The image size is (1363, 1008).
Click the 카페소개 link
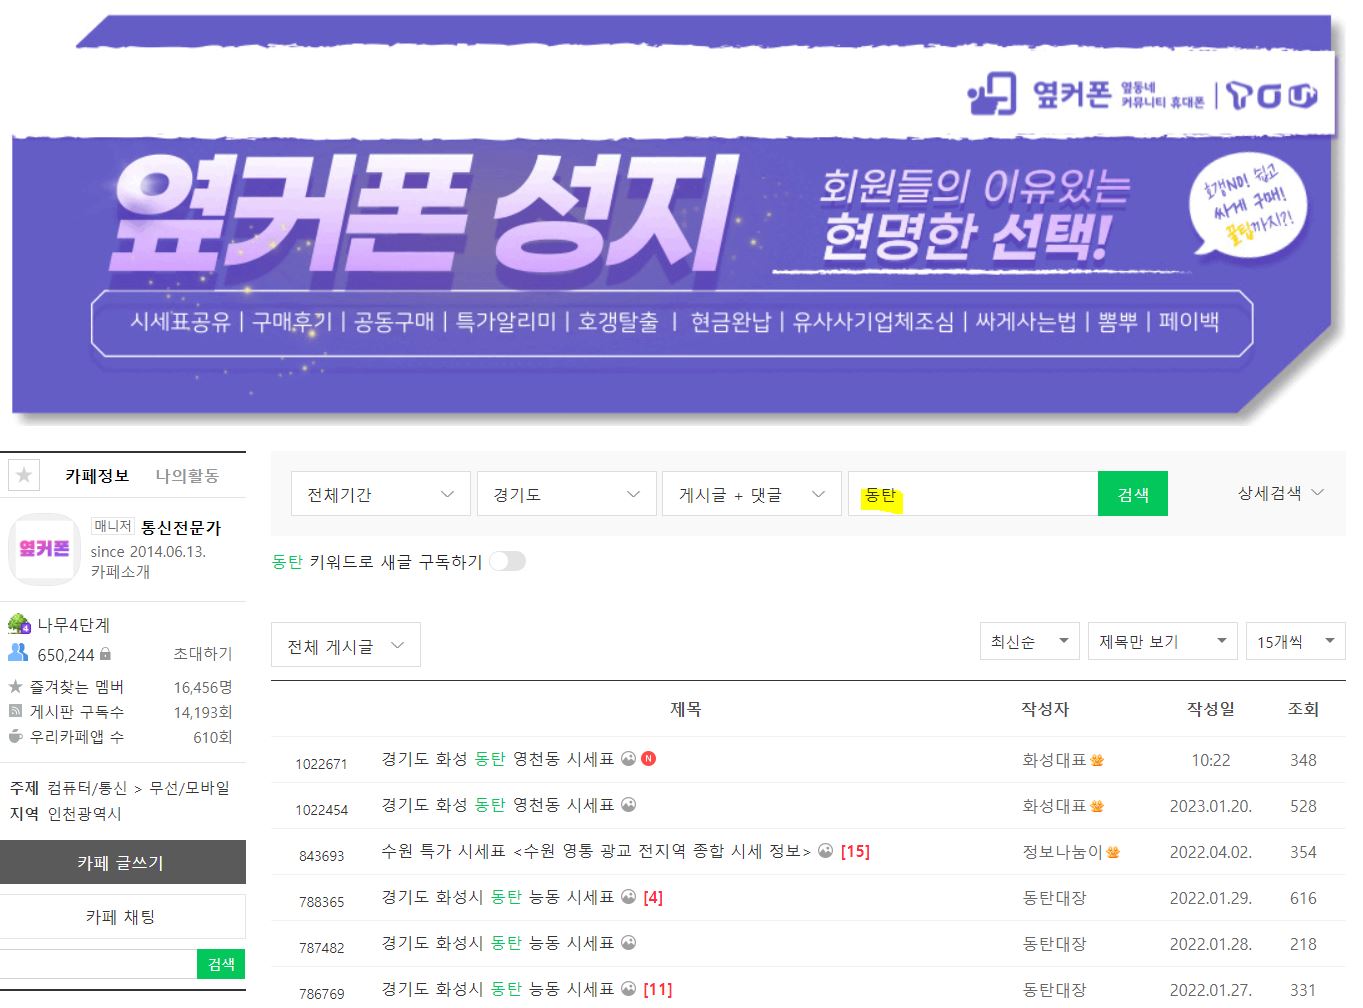(120, 571)
